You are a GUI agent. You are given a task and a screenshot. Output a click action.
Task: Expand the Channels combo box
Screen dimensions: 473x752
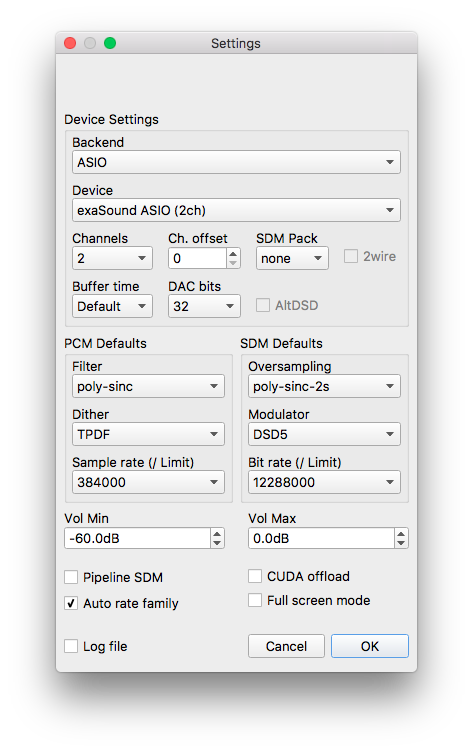coord(112,258)
